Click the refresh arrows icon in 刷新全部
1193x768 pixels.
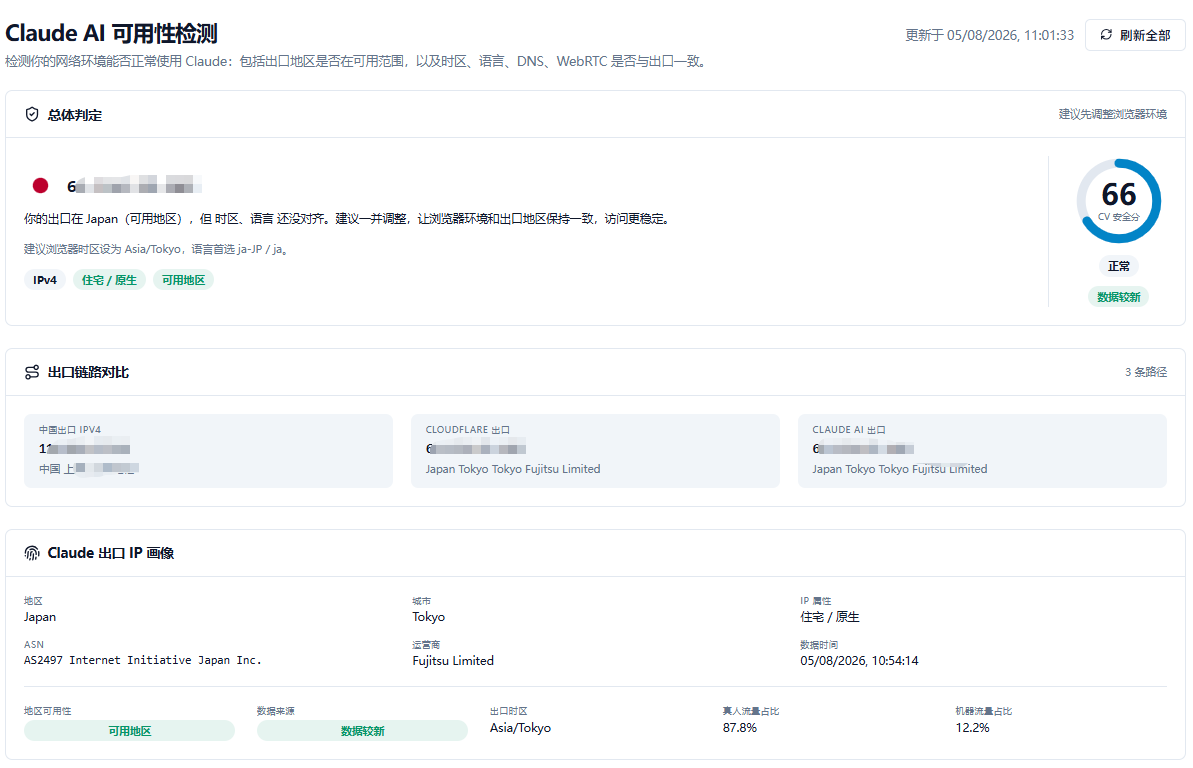1106,35
